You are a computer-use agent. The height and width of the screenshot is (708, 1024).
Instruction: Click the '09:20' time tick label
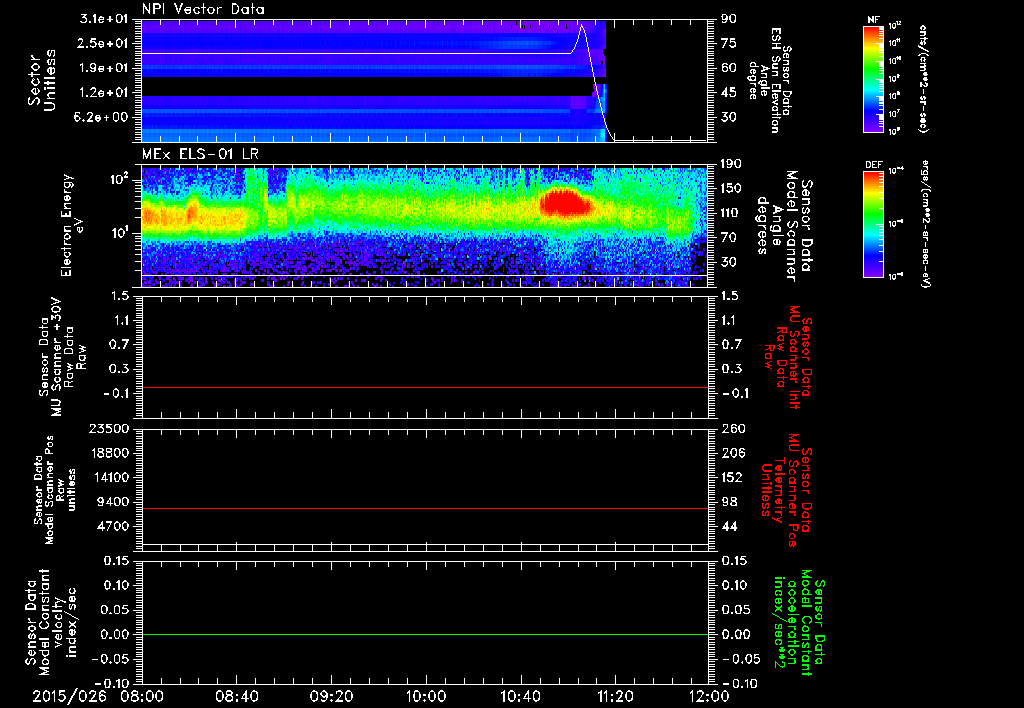pyautogui.click(x=331, y=697)
